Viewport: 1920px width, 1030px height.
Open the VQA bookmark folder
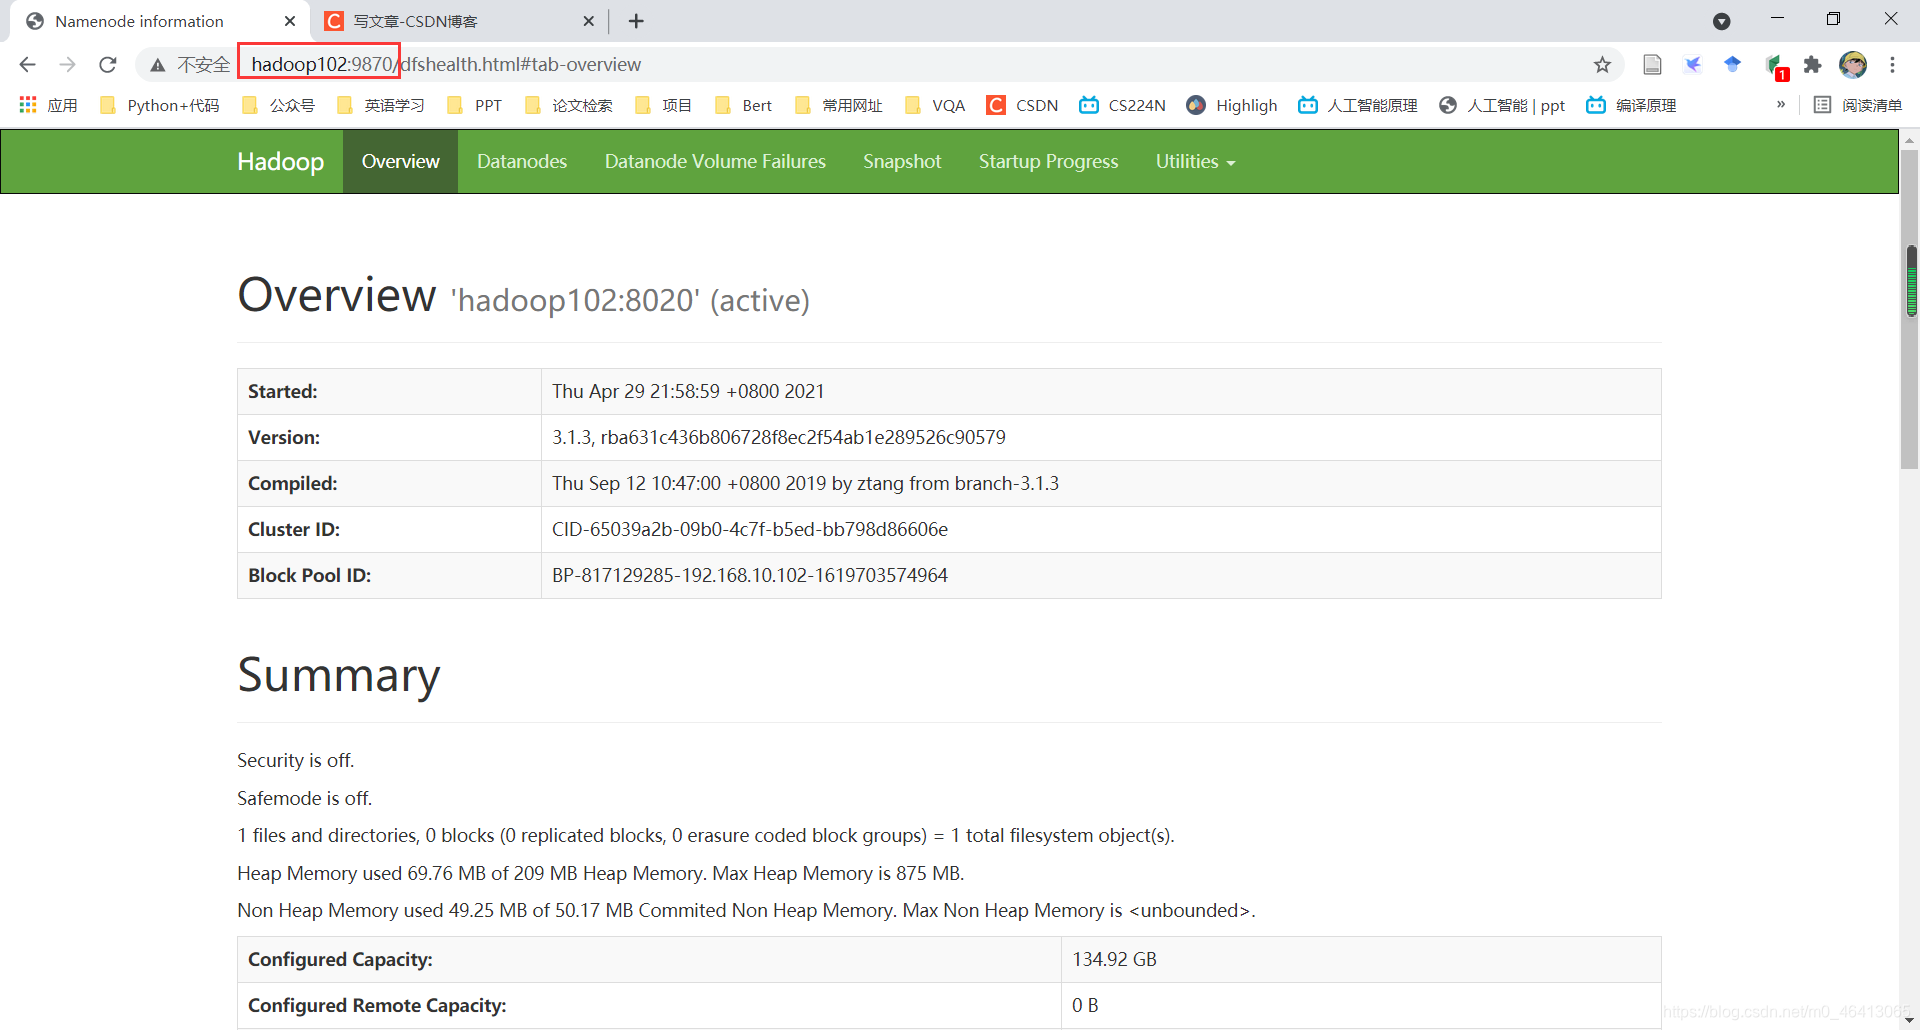(935, 105)
